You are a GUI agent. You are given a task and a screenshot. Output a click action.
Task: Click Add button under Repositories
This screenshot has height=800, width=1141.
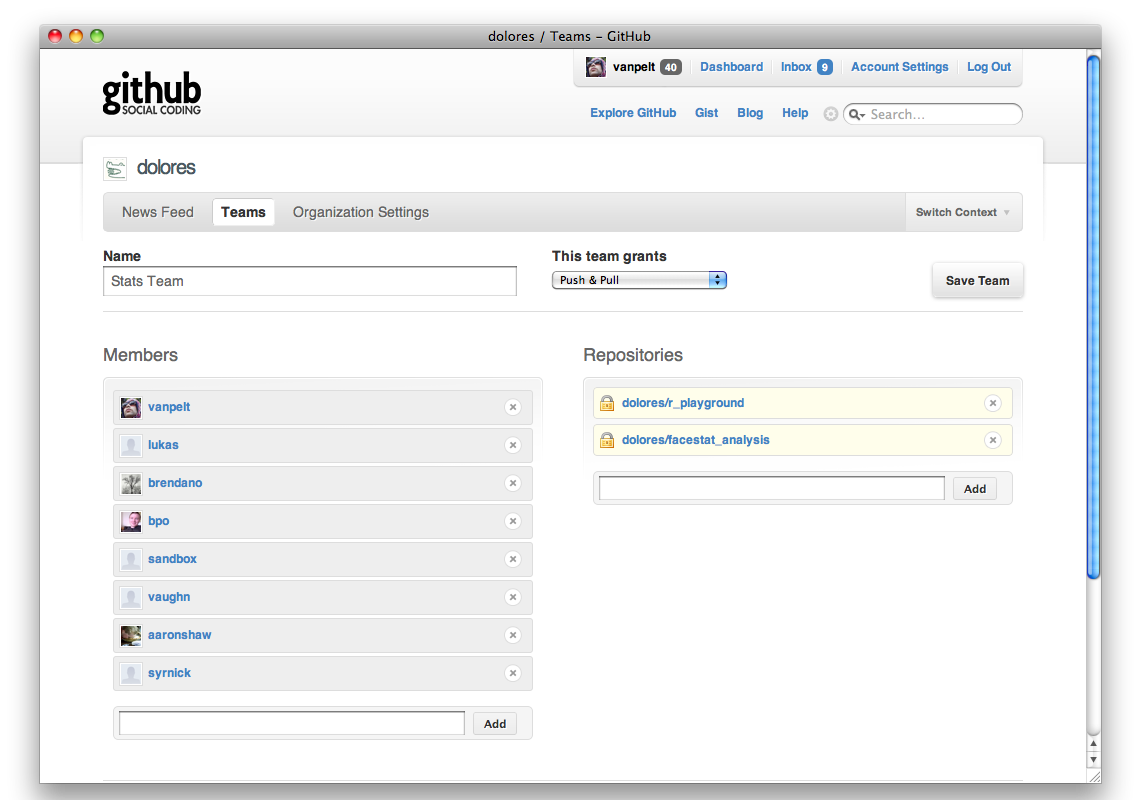click(x=974, y=489)
